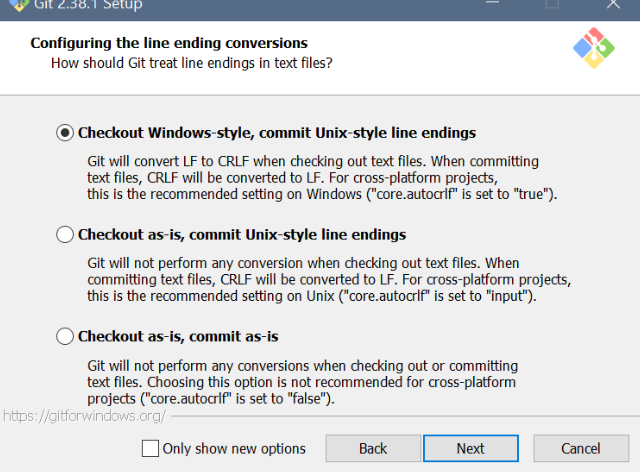Image resolution: width=640 pixels, height=472 pixels.
Task: Click the disabled maximize window button
Action: (552, 3)
